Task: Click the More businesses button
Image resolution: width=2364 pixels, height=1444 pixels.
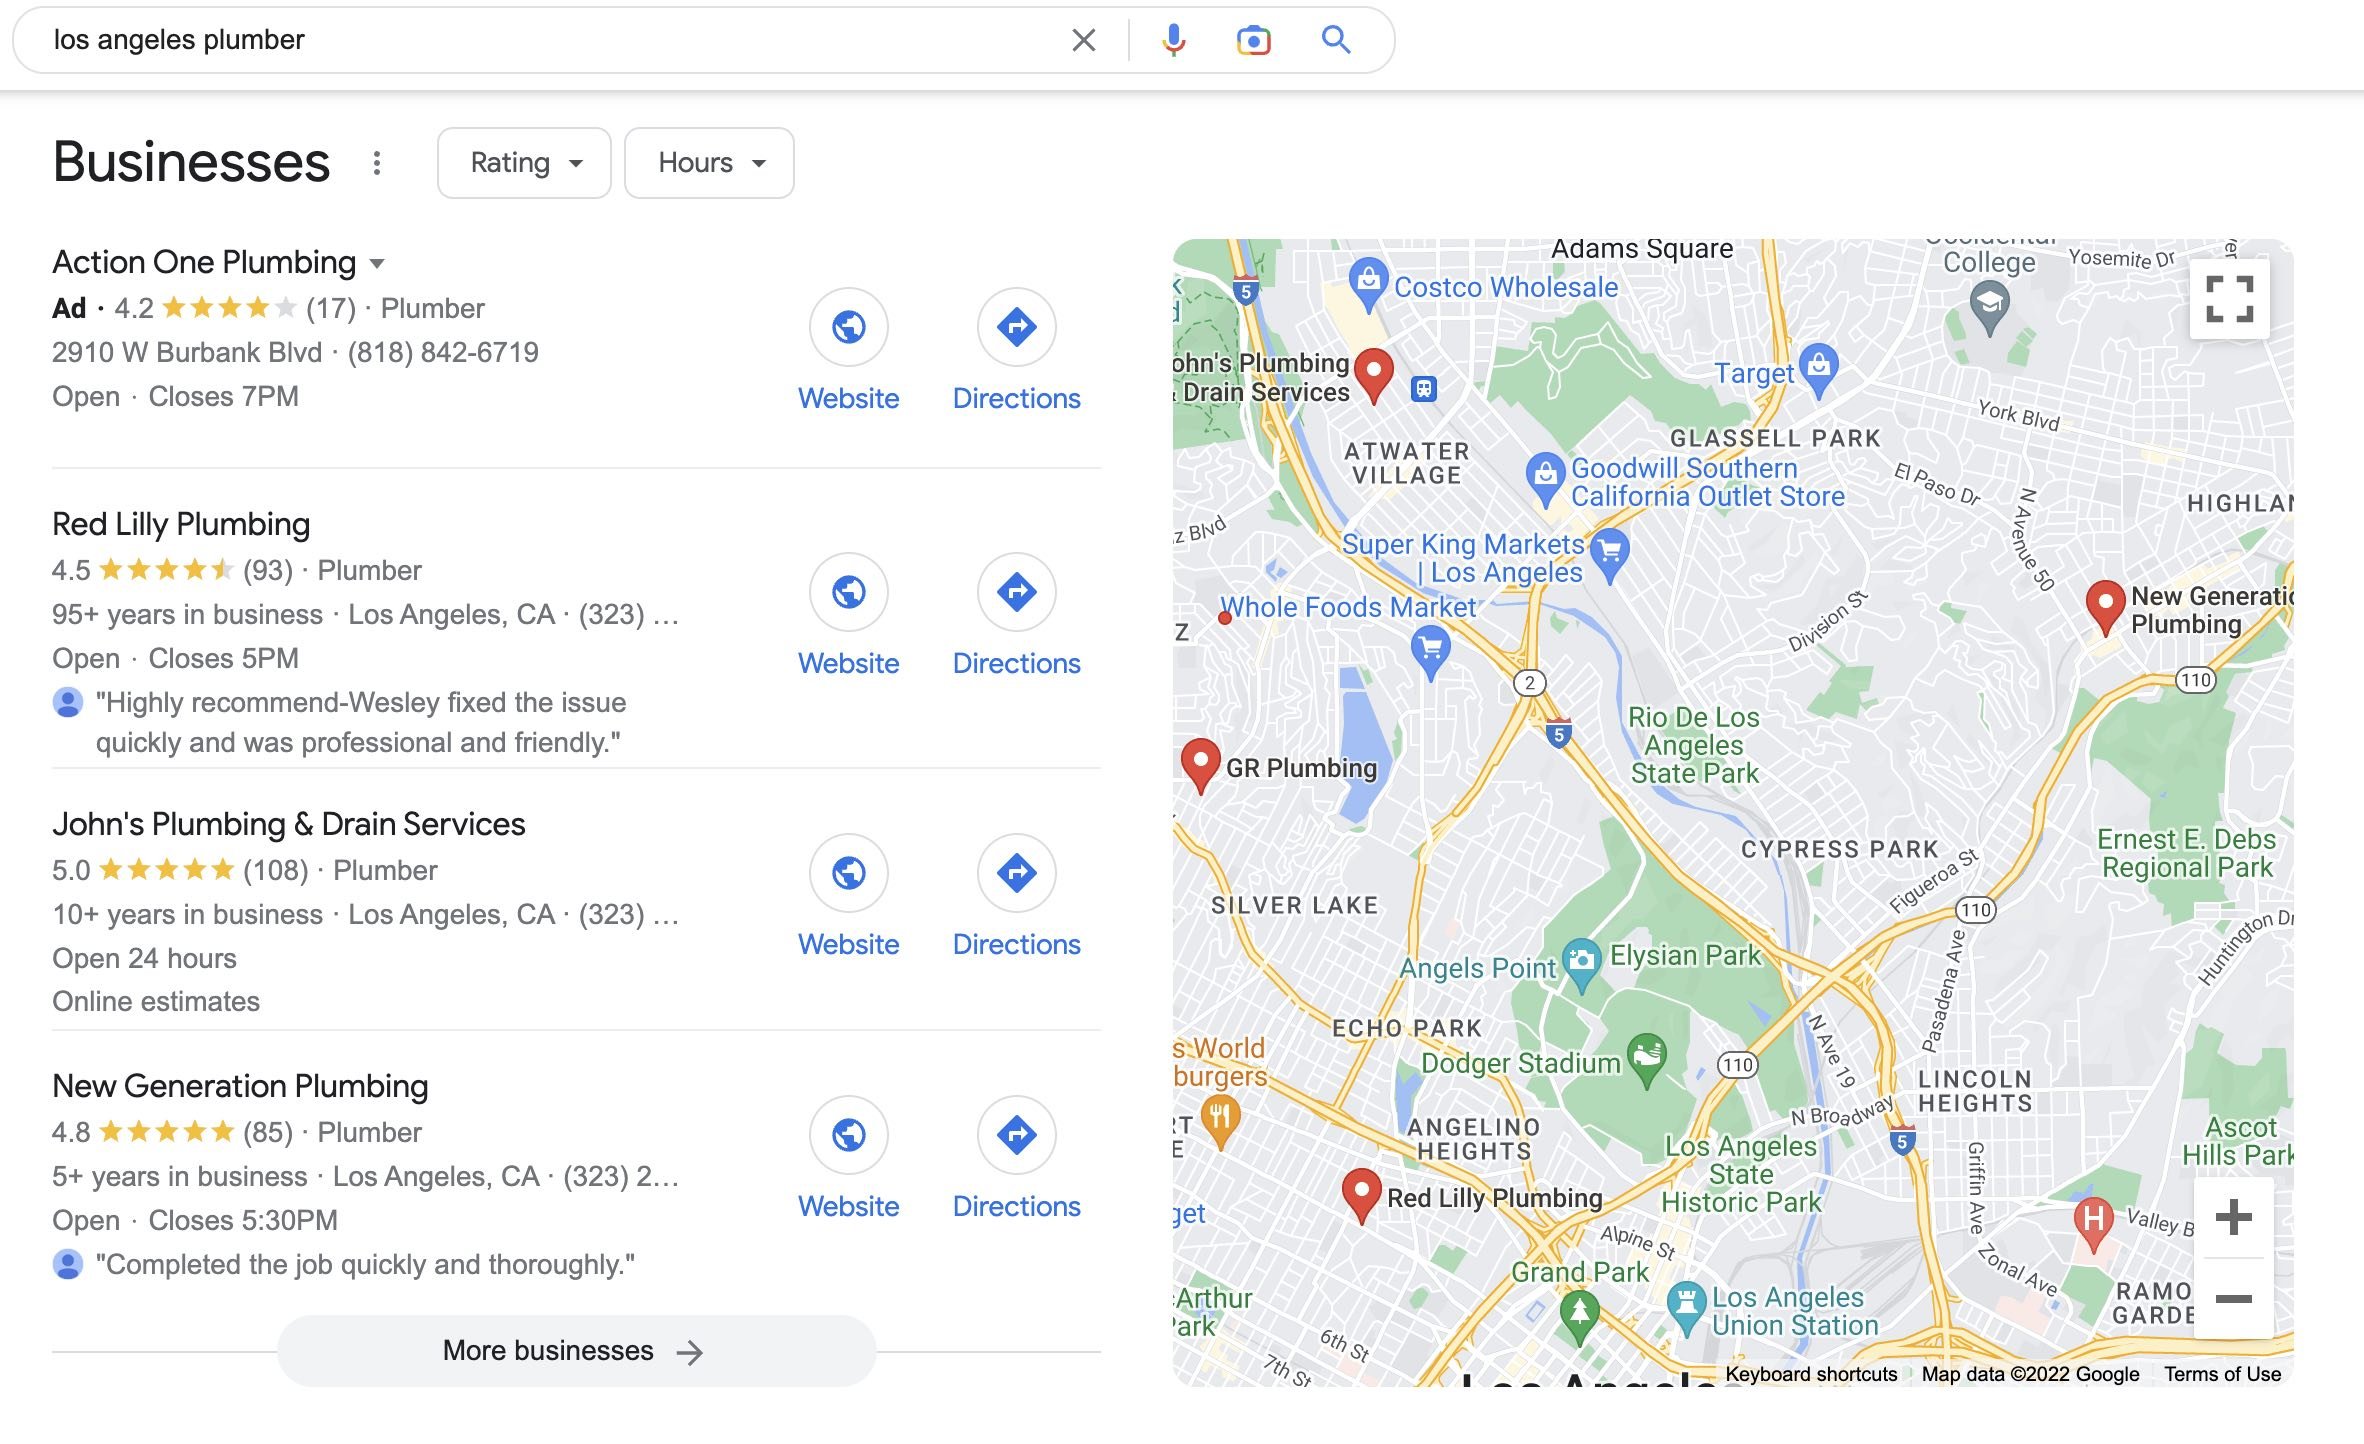Action: coord(576,1351)
